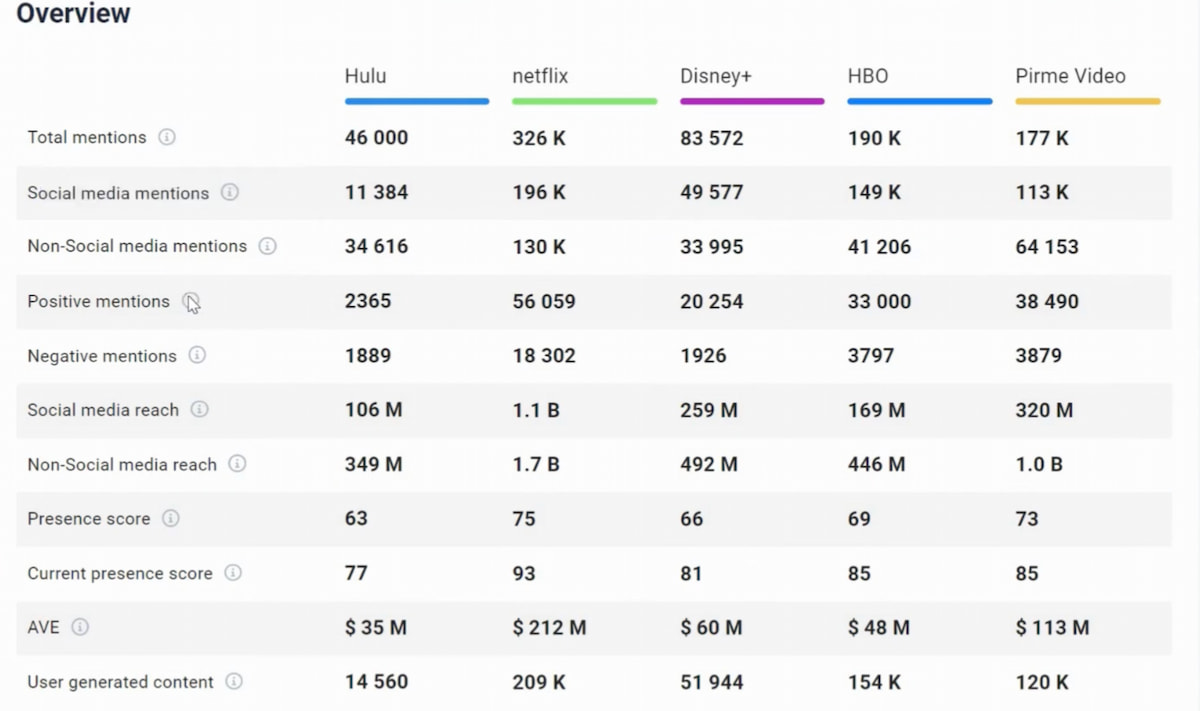Screen dimensions: 1200x711
Task: Select the HBO column header
Action: pos(868,76)
